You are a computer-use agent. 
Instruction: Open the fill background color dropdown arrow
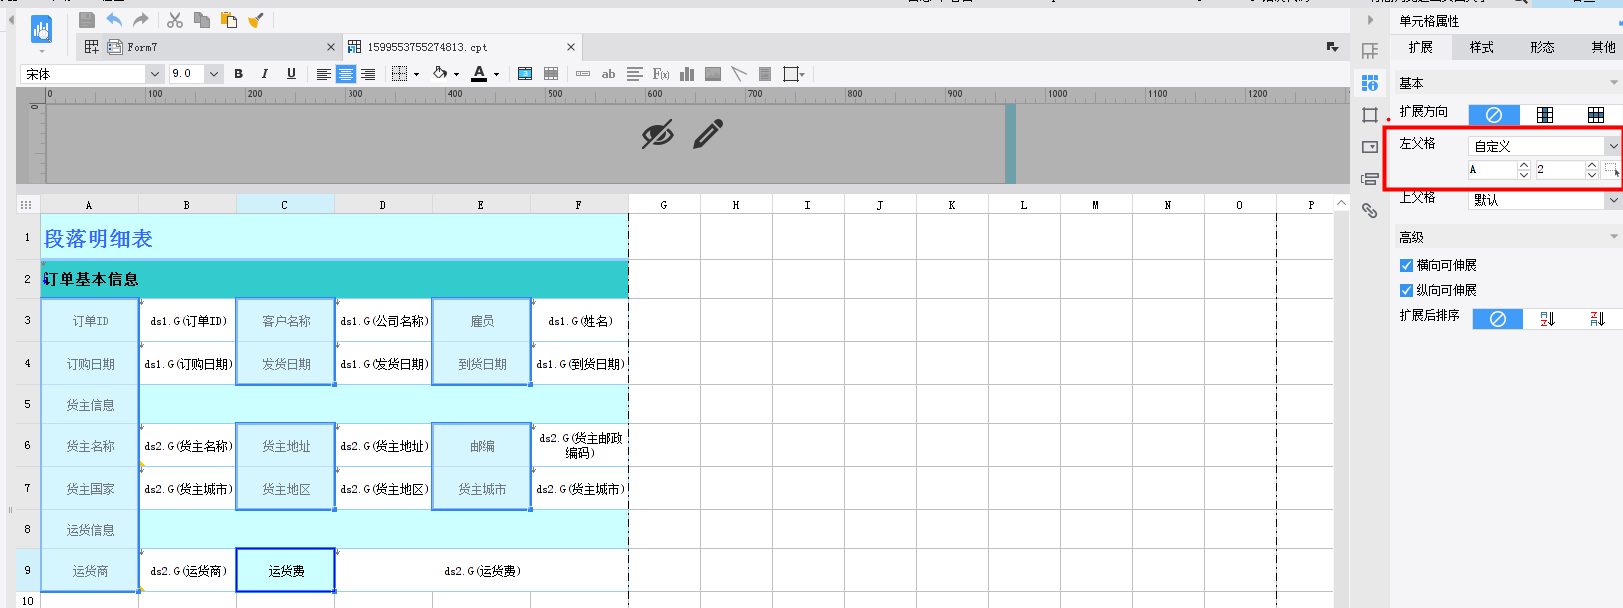tap(457, 74)
